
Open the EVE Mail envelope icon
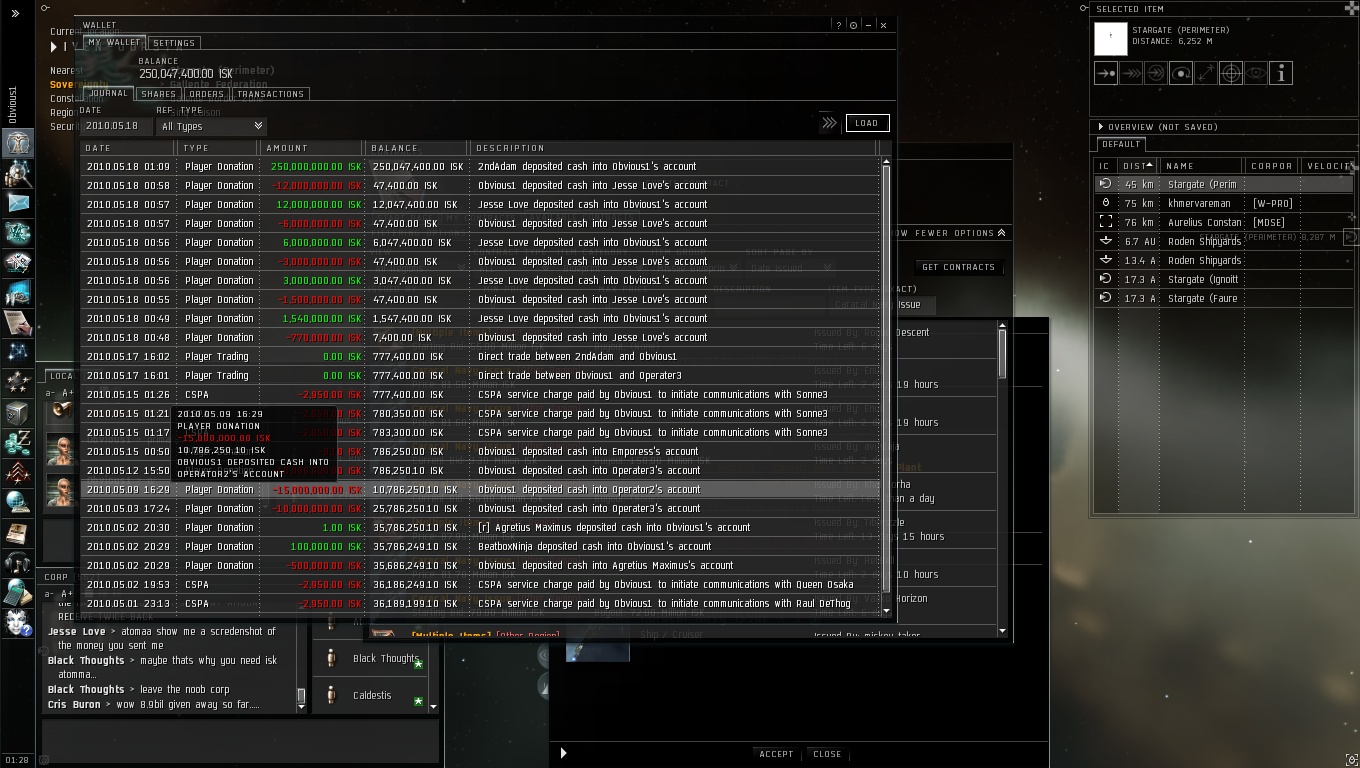coord(18,202)
